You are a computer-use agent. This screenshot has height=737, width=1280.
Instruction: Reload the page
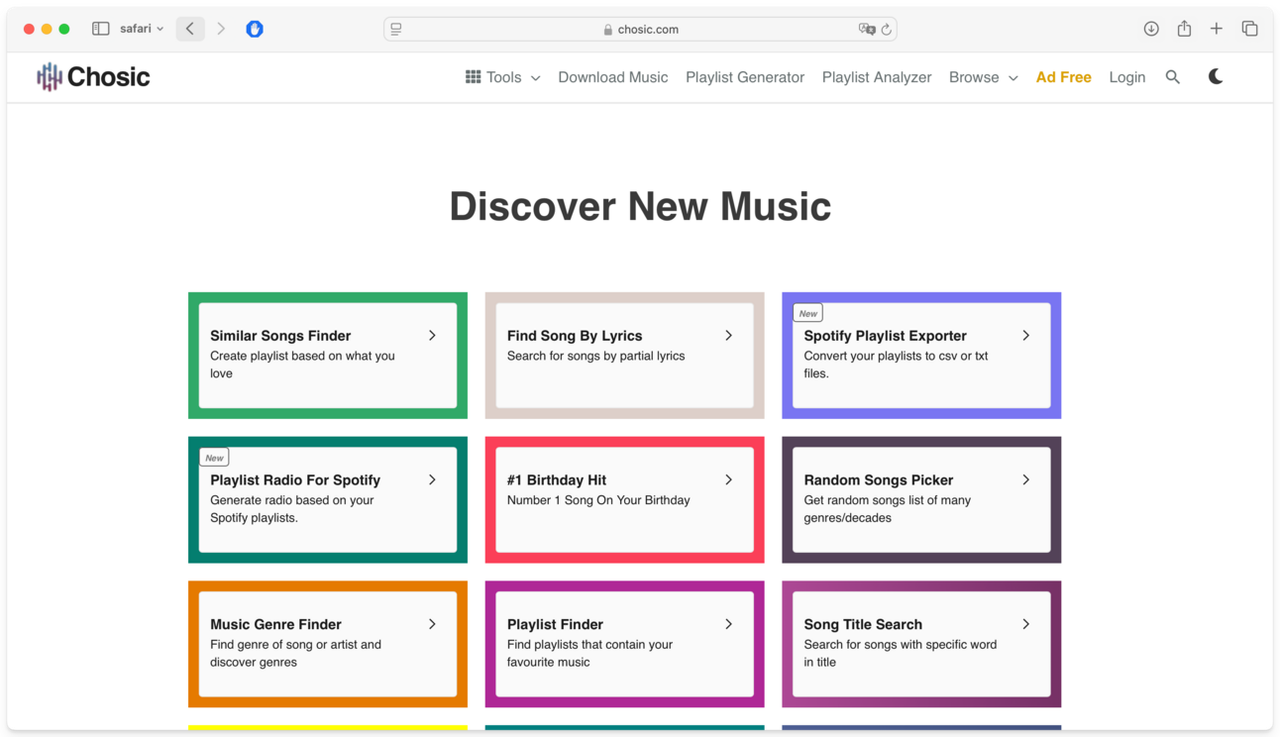click(886, 30)
